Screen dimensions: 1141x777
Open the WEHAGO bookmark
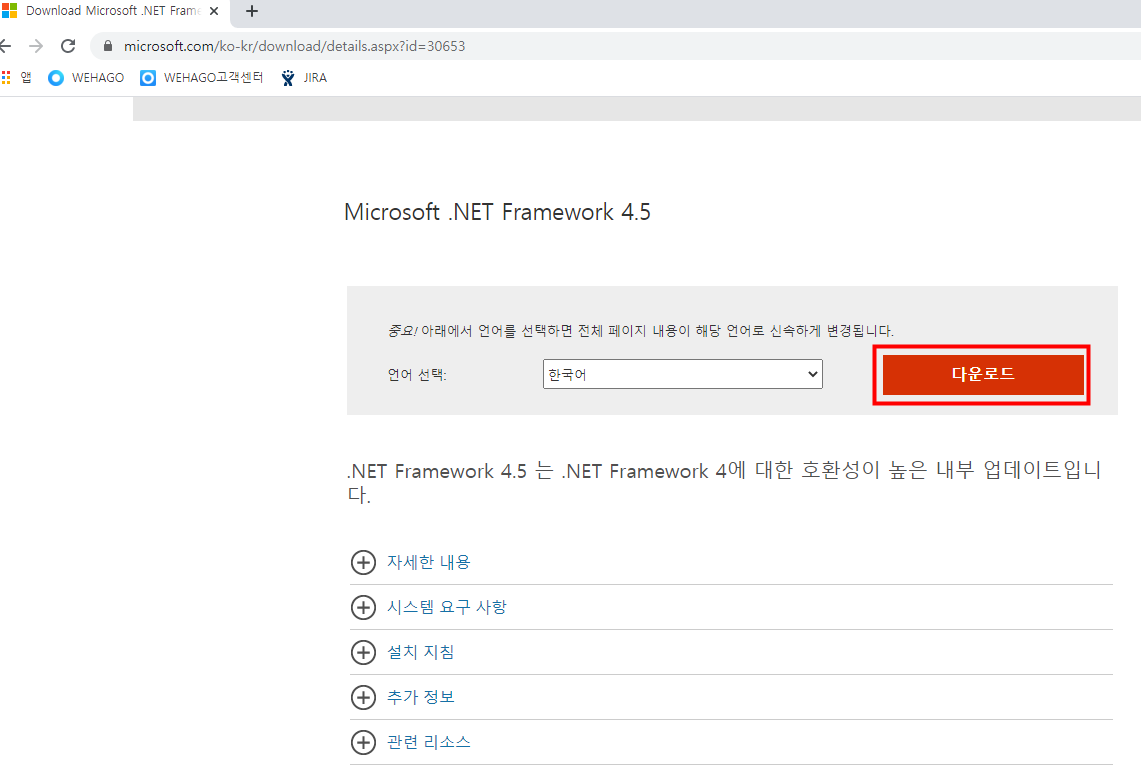(86, 77)
